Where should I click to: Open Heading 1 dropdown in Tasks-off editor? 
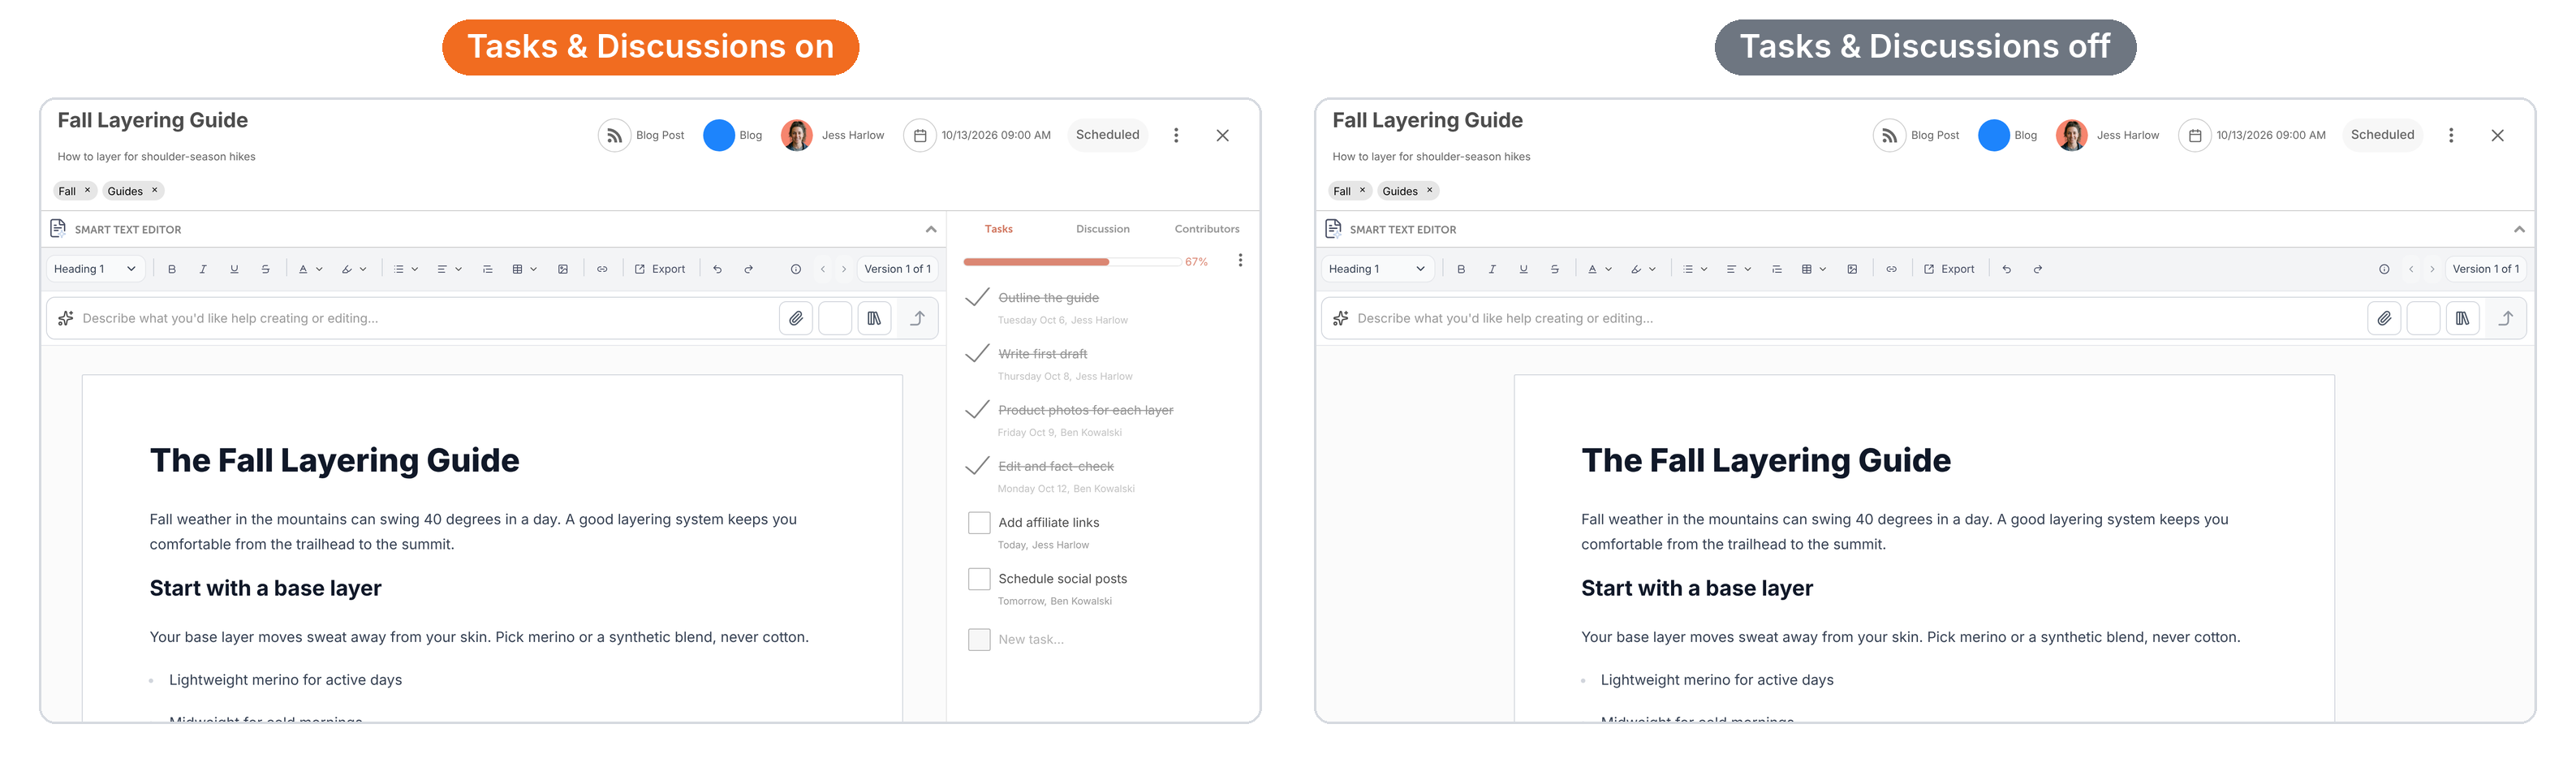pos(1378,269)
